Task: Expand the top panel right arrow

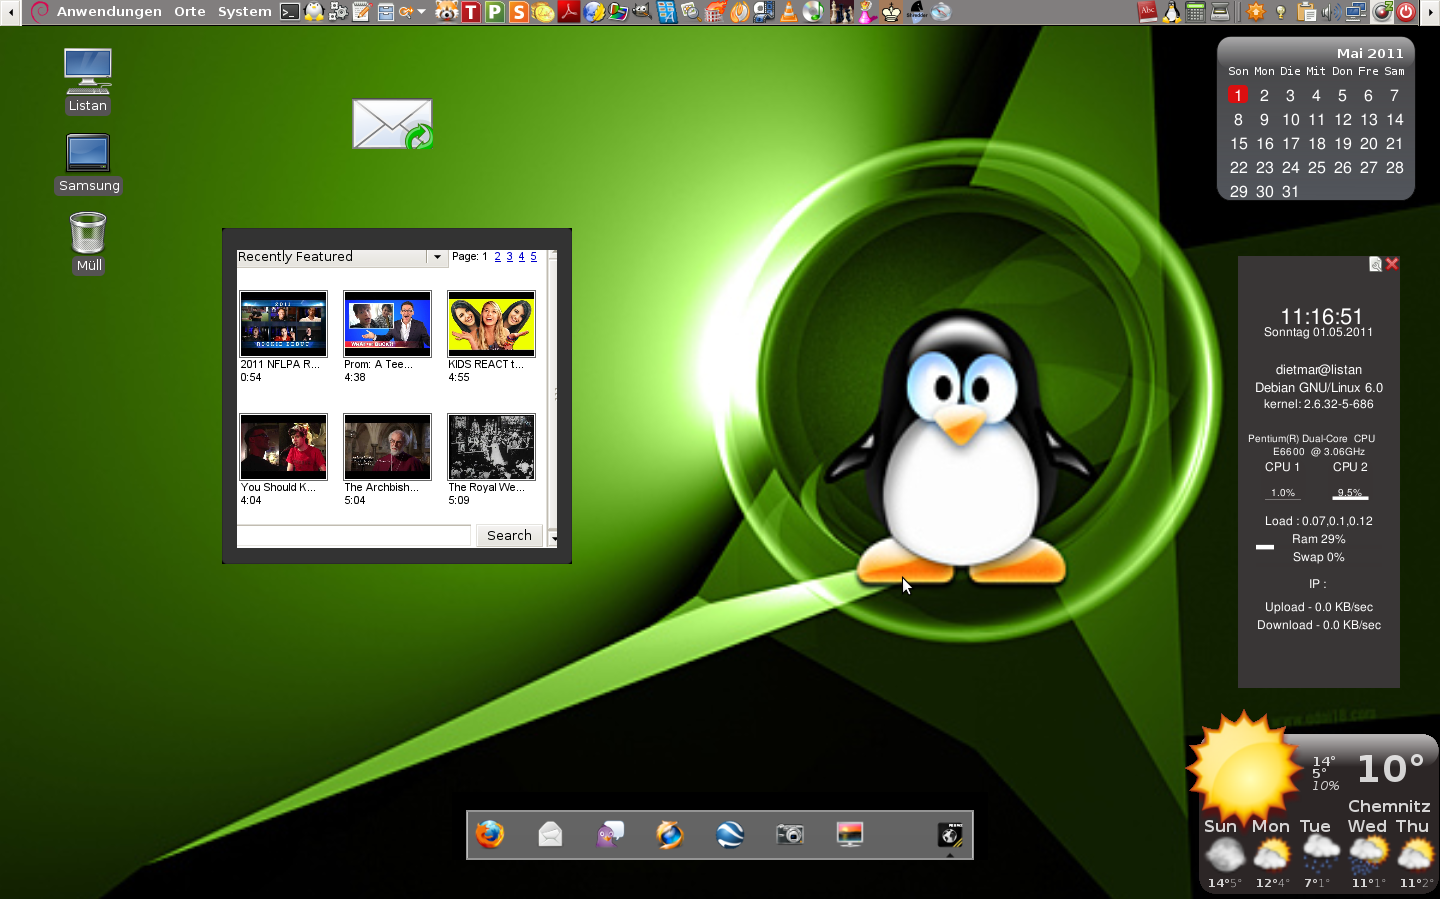Action: point(1430,12)
